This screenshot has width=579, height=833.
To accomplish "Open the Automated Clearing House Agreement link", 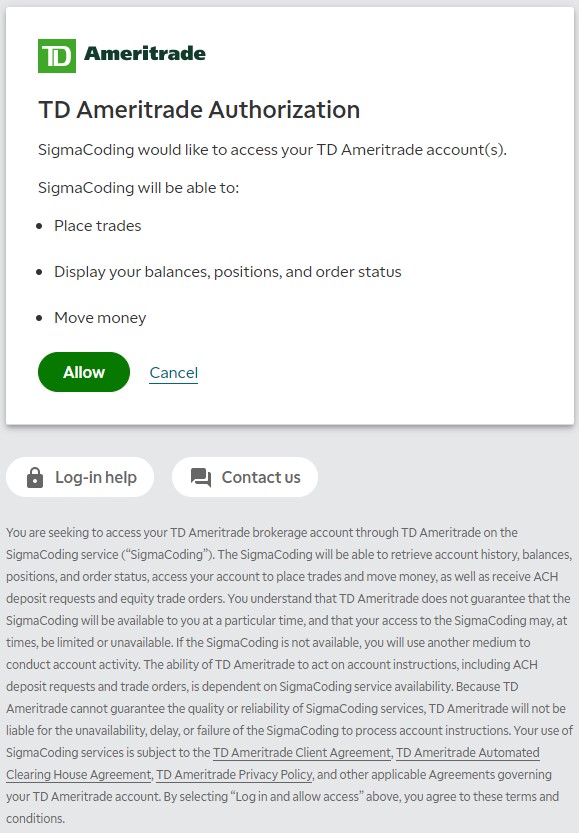I will click(273, 763).
